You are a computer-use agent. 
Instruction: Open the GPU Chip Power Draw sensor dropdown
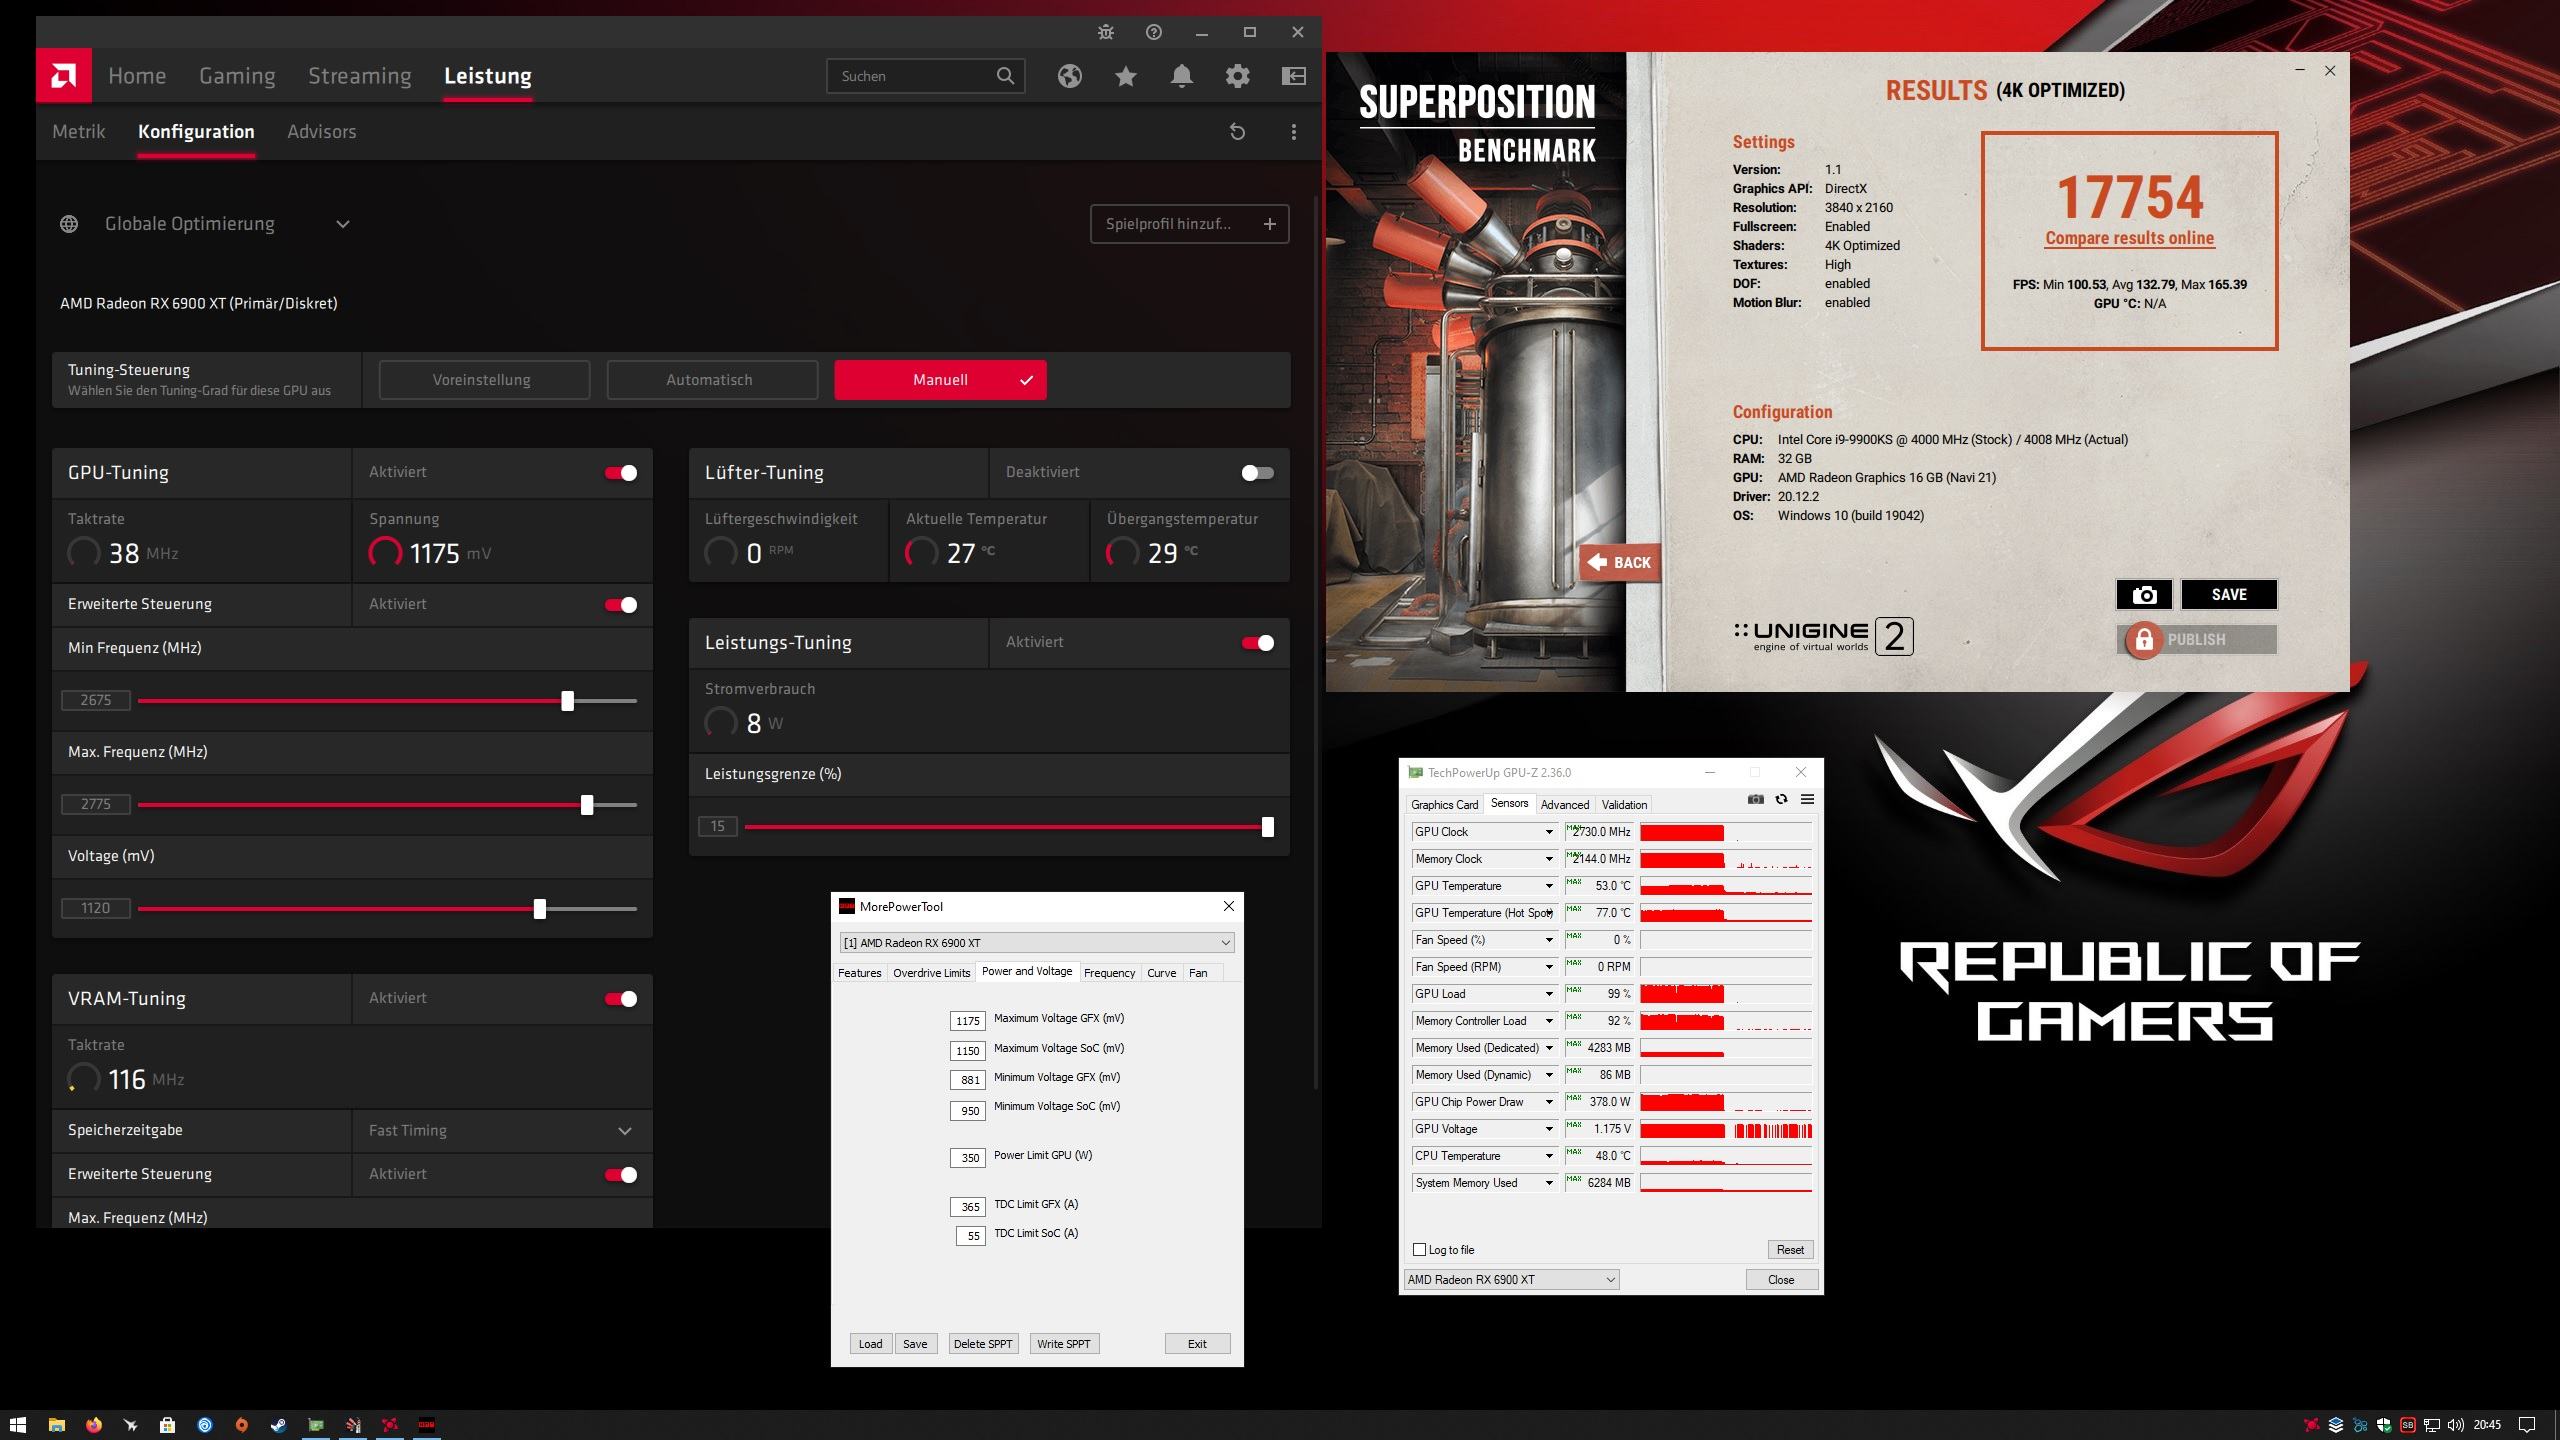click(x=1549, y=1102)
